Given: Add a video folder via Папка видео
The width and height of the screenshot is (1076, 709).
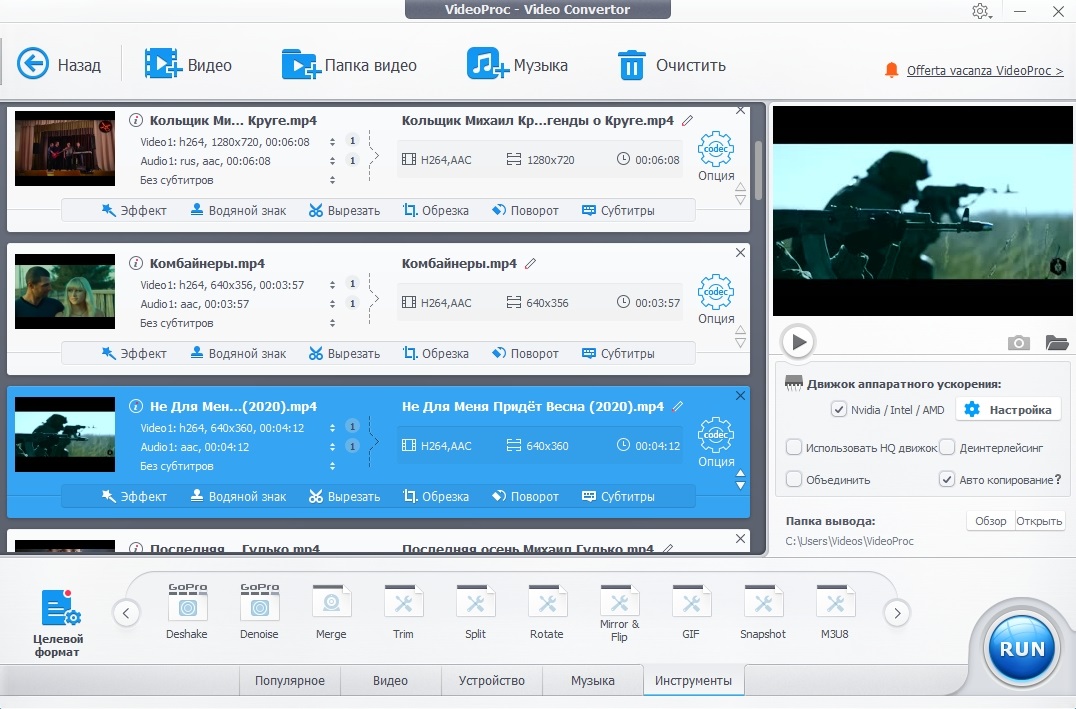Looking at the screenshot, I should click(x=349, y=65).
